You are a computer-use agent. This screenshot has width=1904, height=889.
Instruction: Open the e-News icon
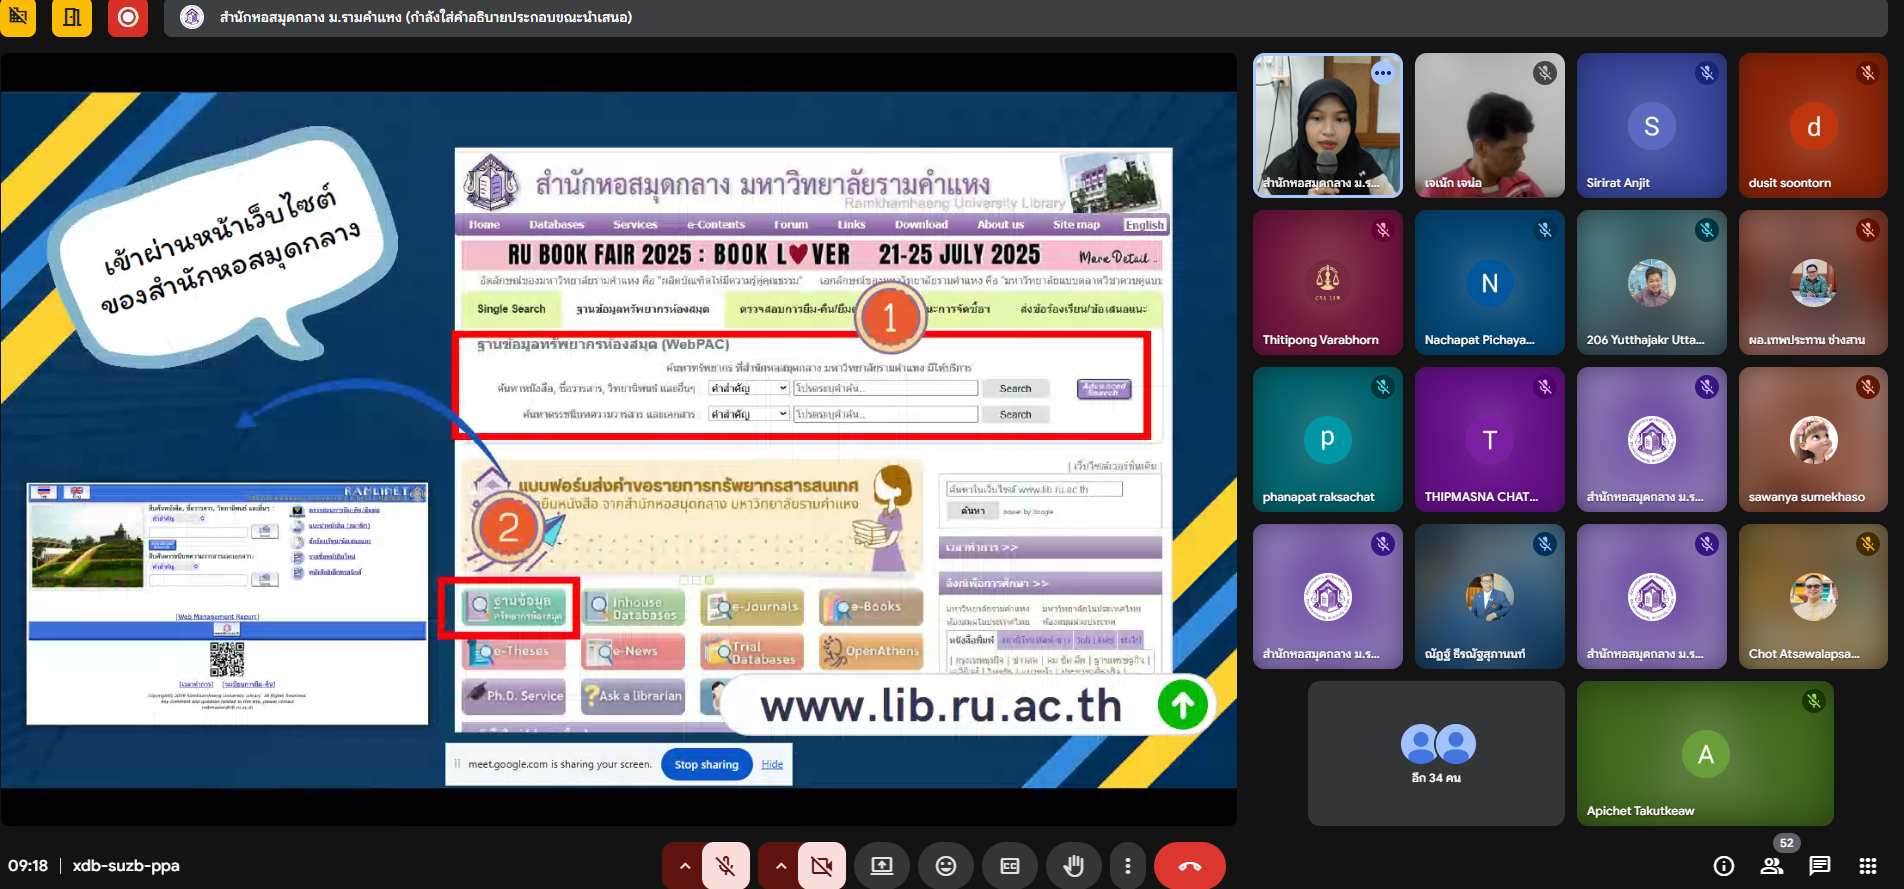pos(633,651)
